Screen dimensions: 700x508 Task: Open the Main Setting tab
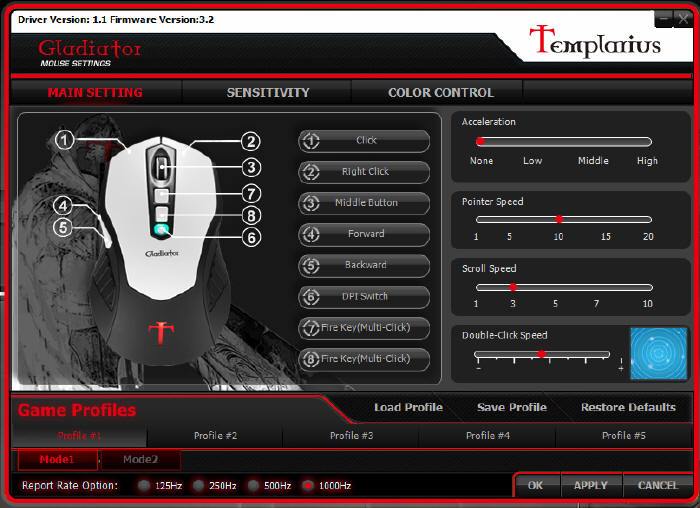[95, 92]
